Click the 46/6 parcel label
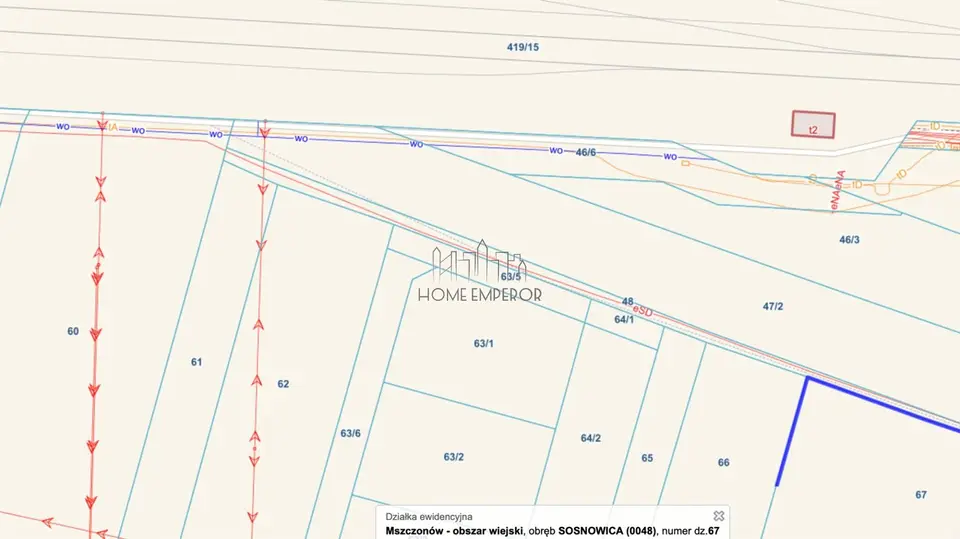The width and height of the screenshot is (960, 539). 586,152
